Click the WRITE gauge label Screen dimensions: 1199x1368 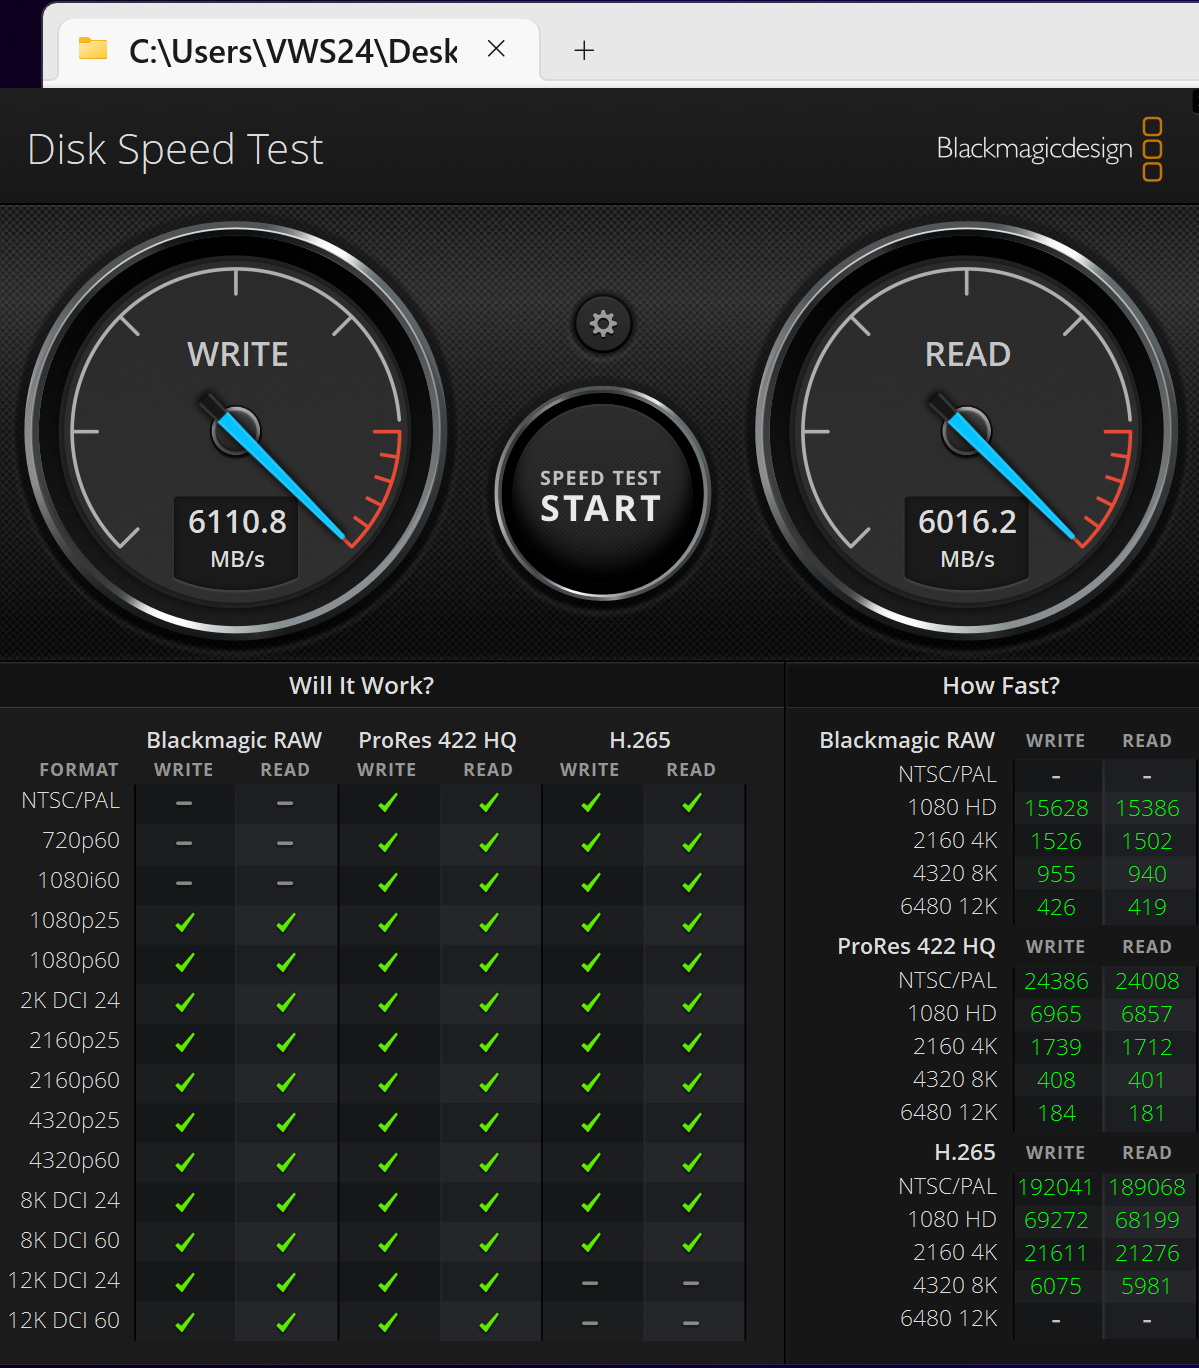coord(238,355)
